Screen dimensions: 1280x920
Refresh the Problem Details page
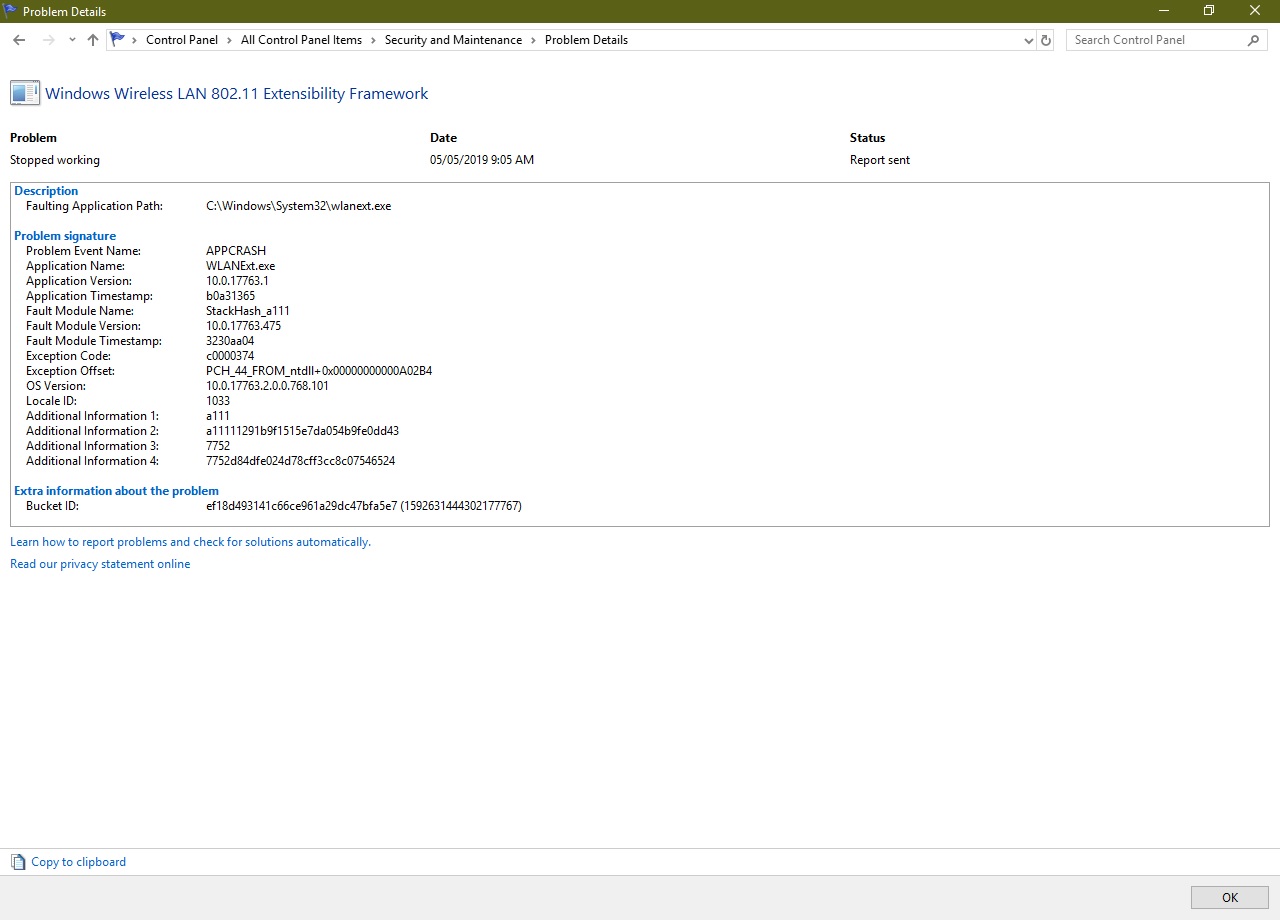[x=1046, y=40]
